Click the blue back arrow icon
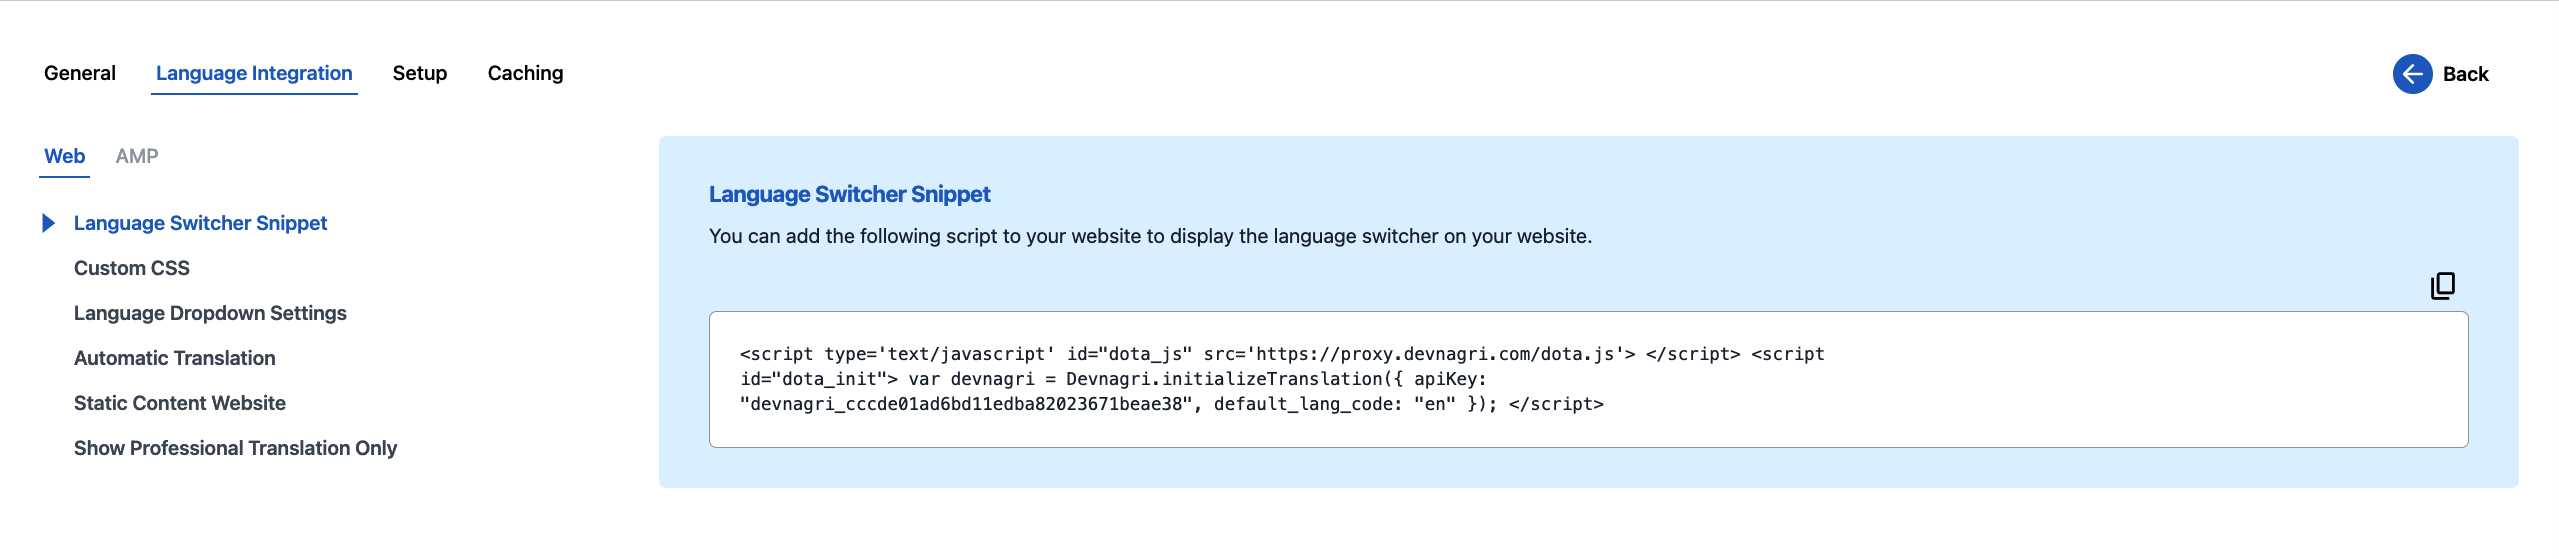The width and height of the screenshot is (2559, 559). [x=2412, y=74]
